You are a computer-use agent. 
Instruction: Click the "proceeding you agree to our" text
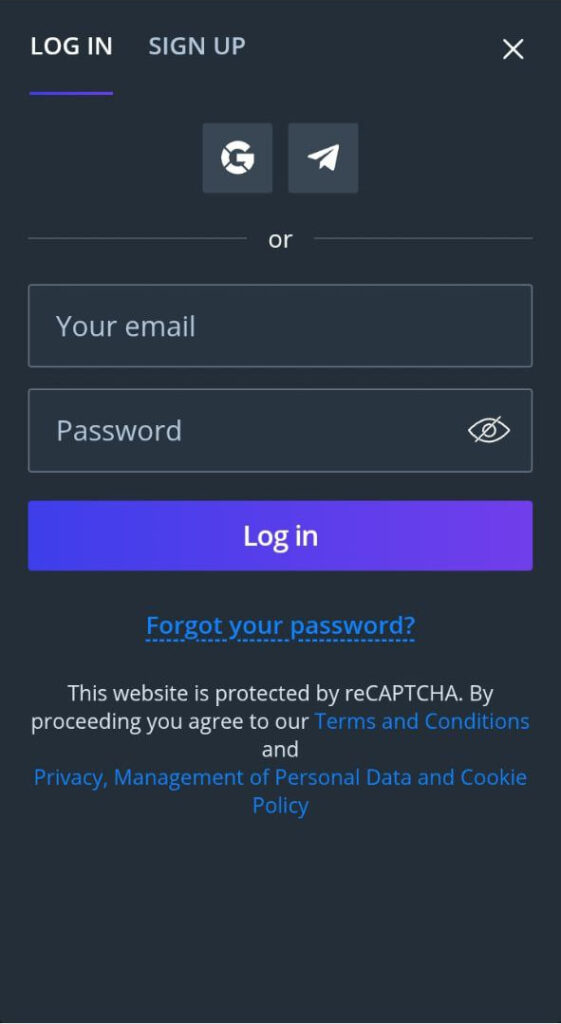pyautogui.click(x=170, y=722)
